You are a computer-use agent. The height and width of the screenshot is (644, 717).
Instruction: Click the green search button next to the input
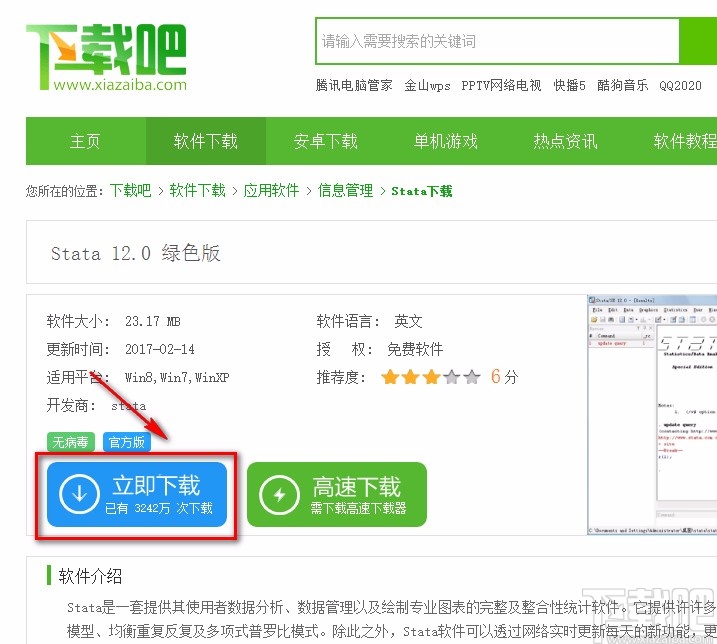(698, 41)
